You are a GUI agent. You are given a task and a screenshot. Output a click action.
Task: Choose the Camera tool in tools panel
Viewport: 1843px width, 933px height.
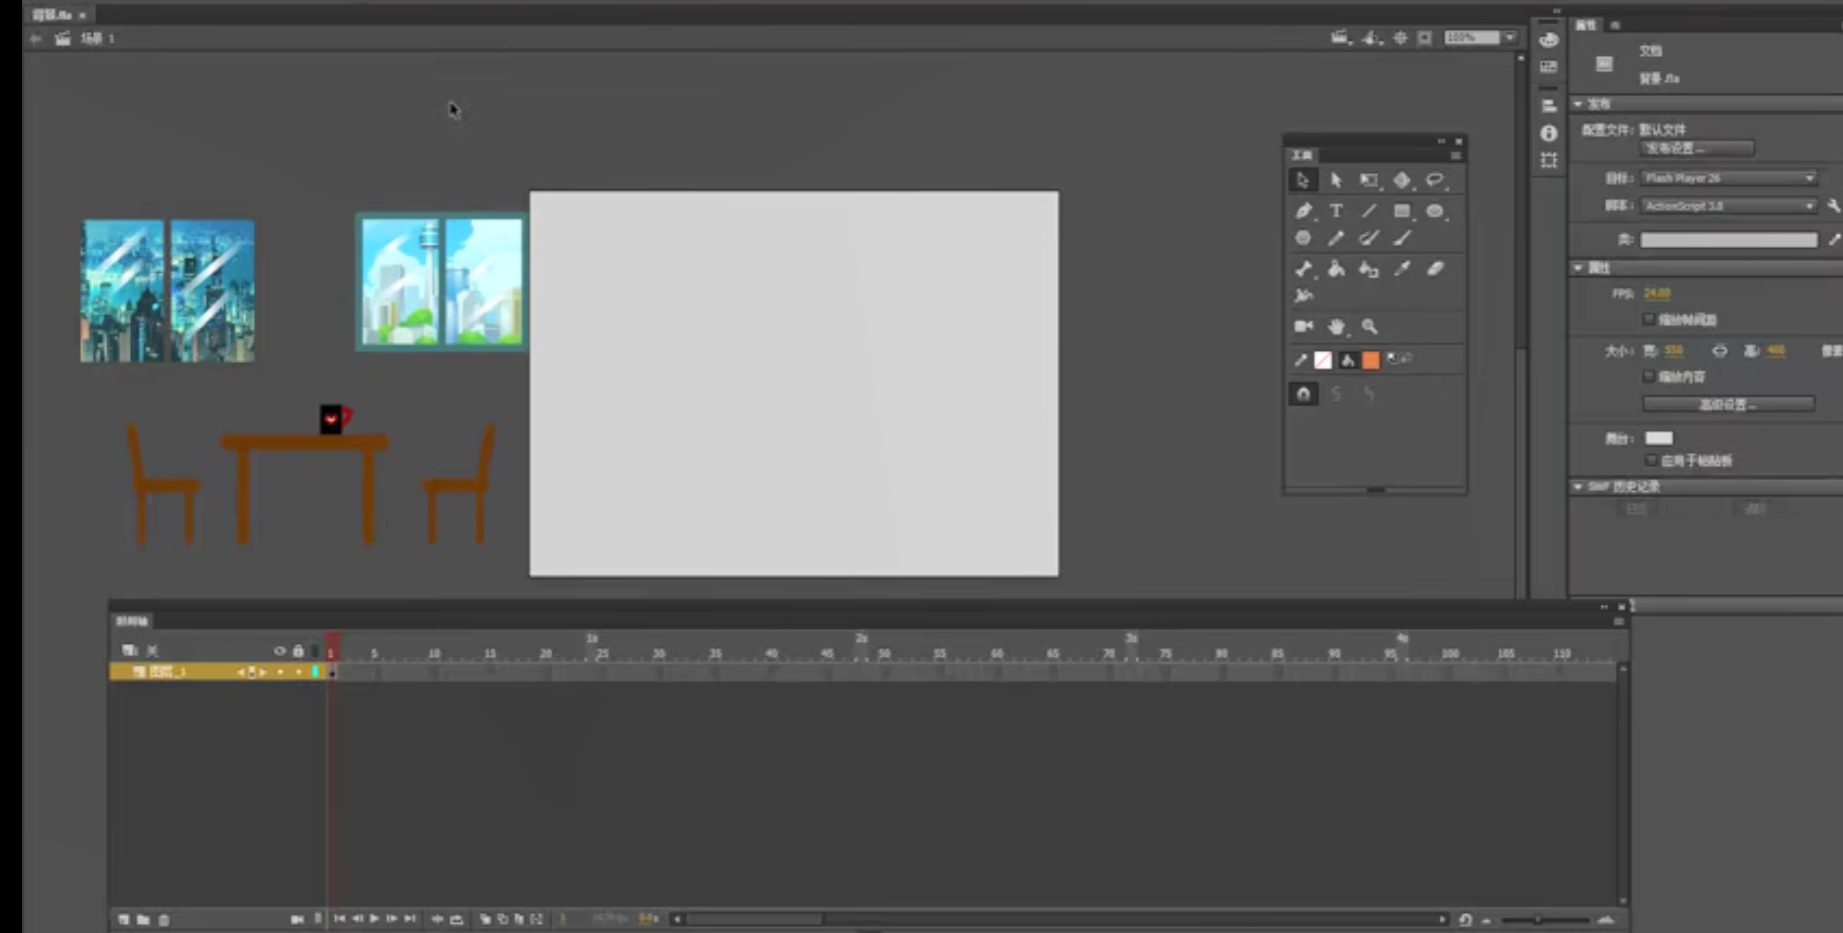click(1303, 327)
